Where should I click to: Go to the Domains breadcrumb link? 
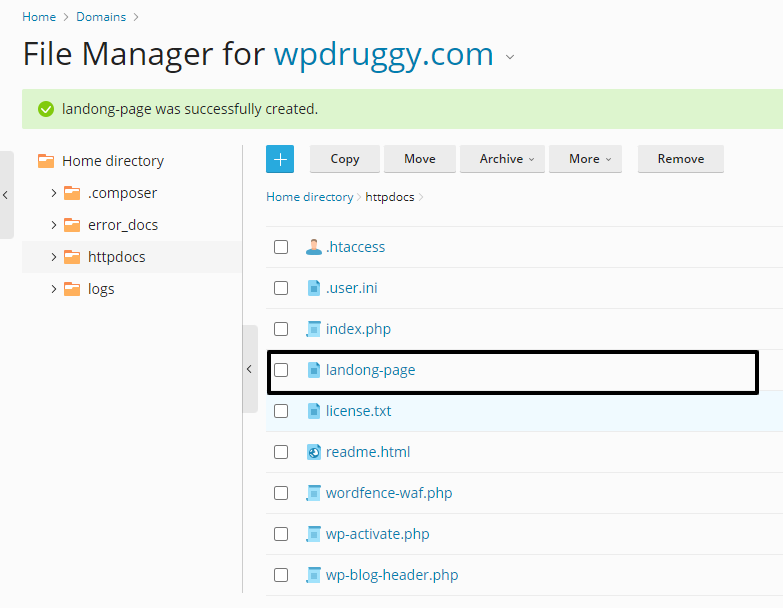tap(101, 17)
